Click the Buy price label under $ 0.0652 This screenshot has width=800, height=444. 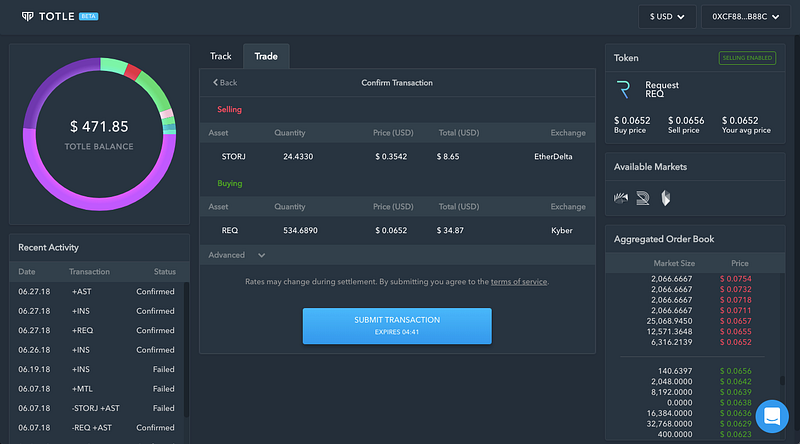pos(630,131)
